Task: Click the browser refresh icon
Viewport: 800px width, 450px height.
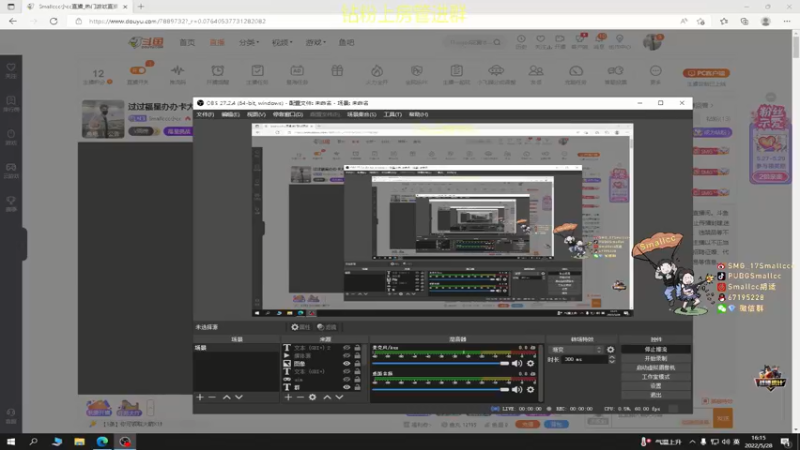Action: (54, 21)
